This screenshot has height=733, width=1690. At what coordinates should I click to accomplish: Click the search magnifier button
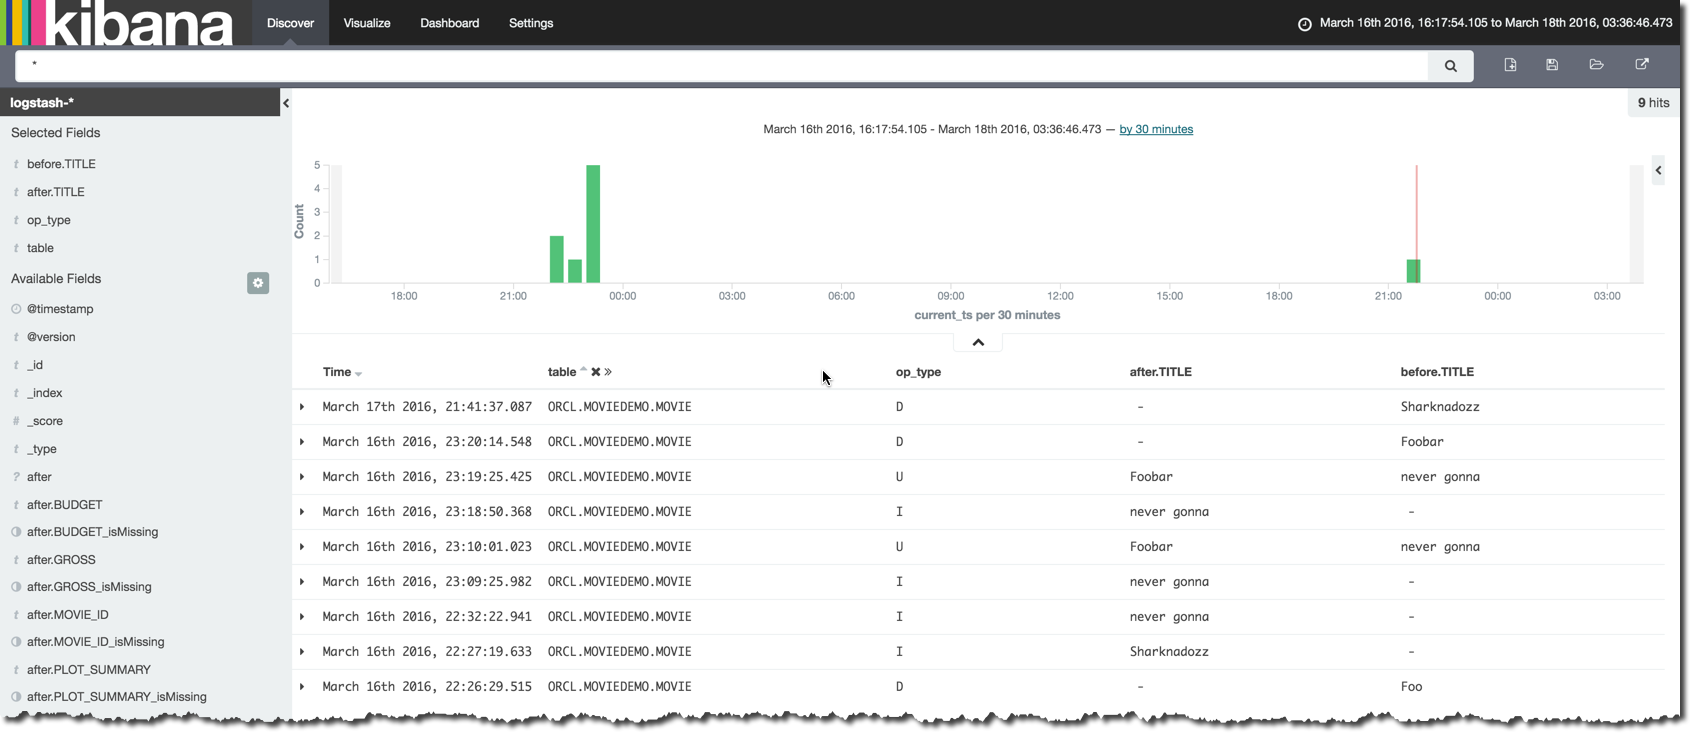1450,66
